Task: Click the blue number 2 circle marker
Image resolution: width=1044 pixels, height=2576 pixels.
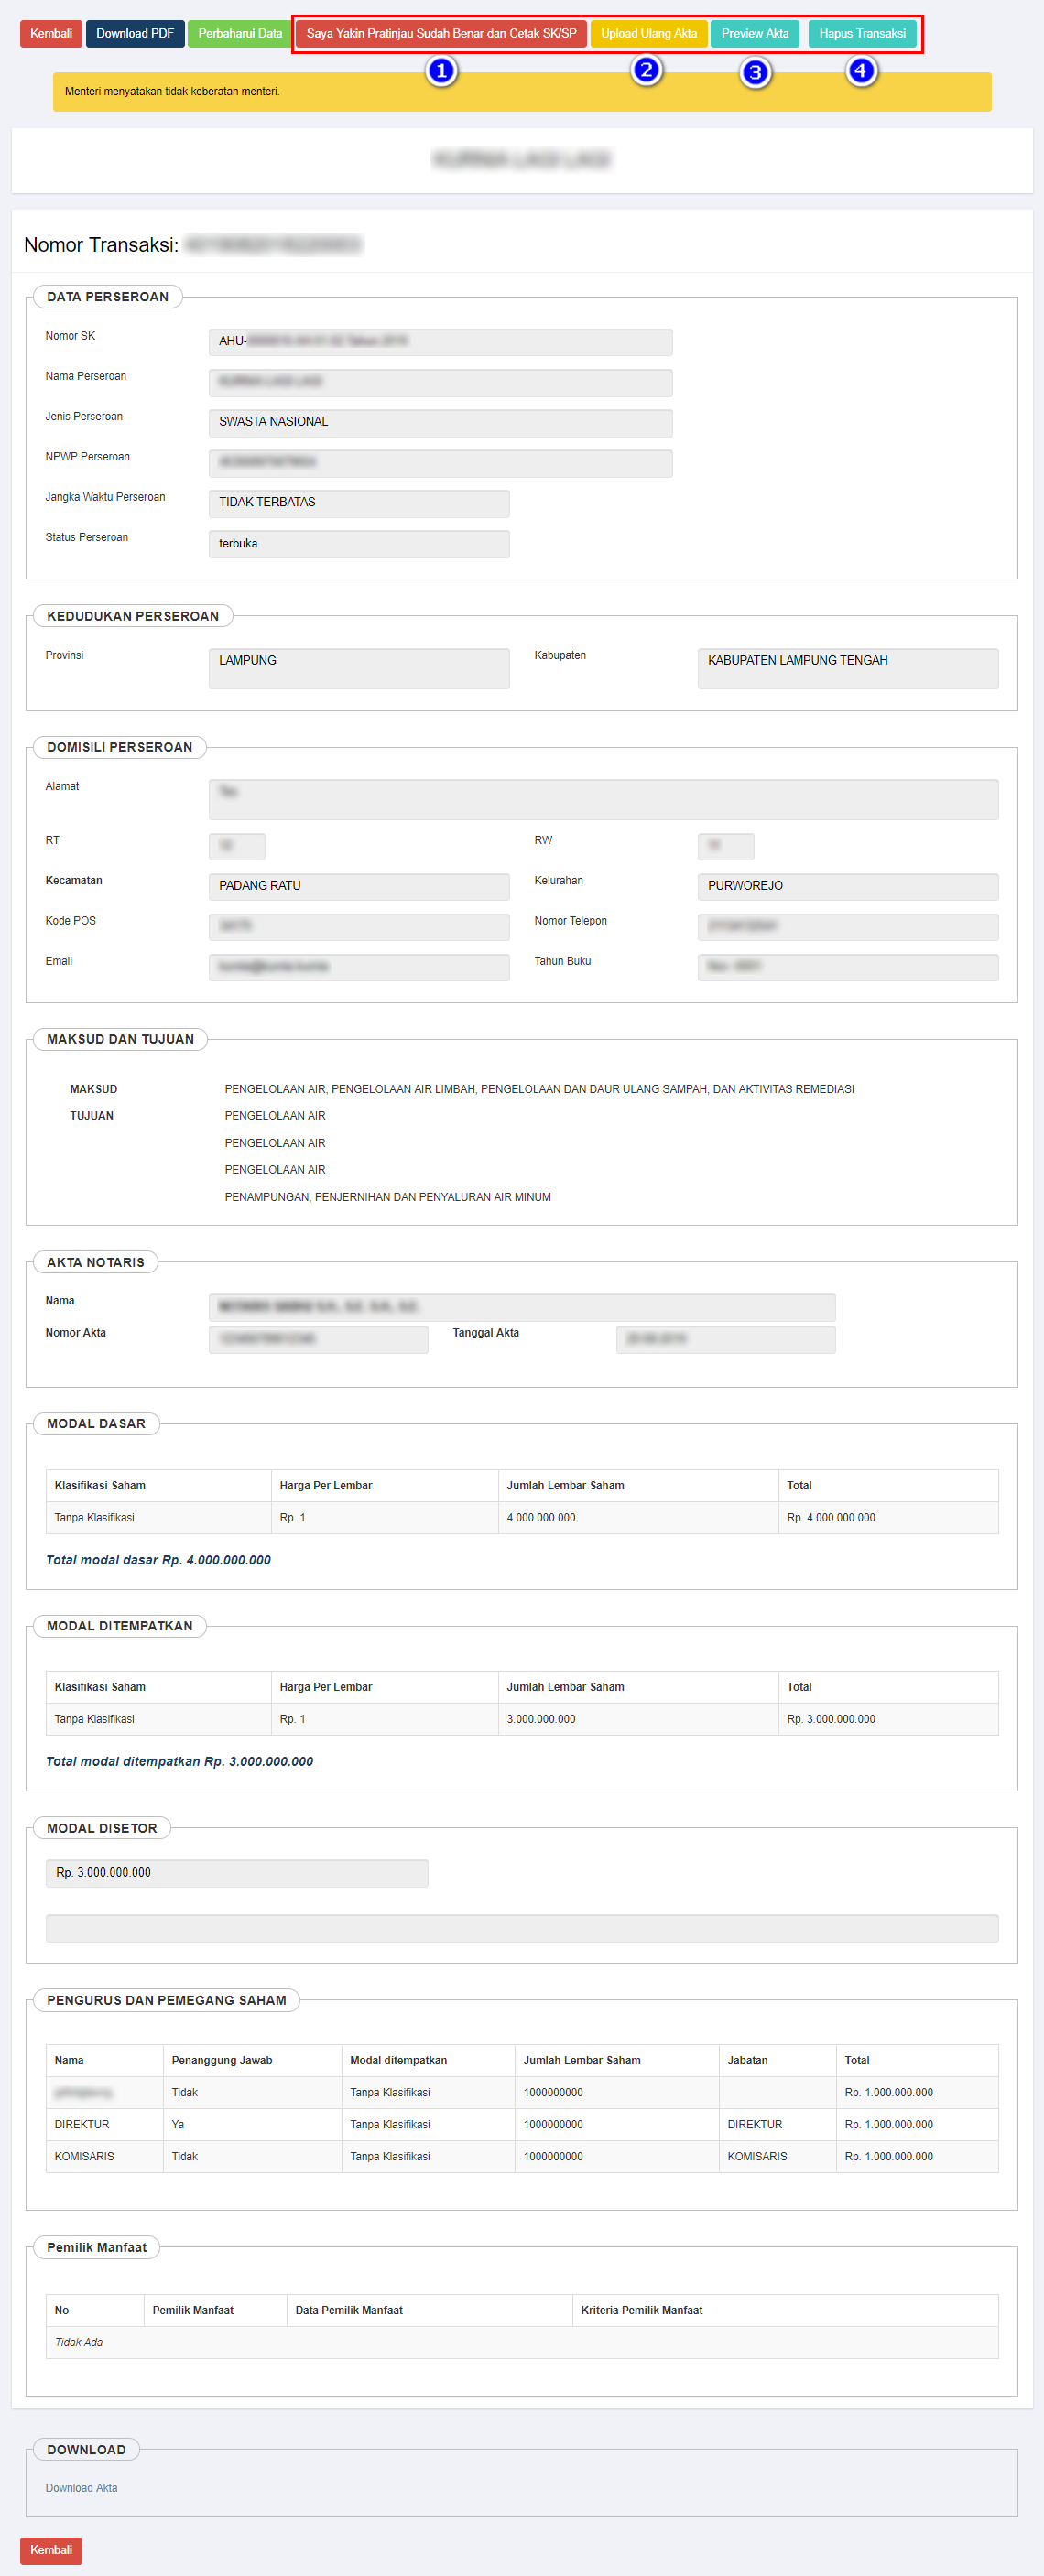Action: click(x=647, y=71)
